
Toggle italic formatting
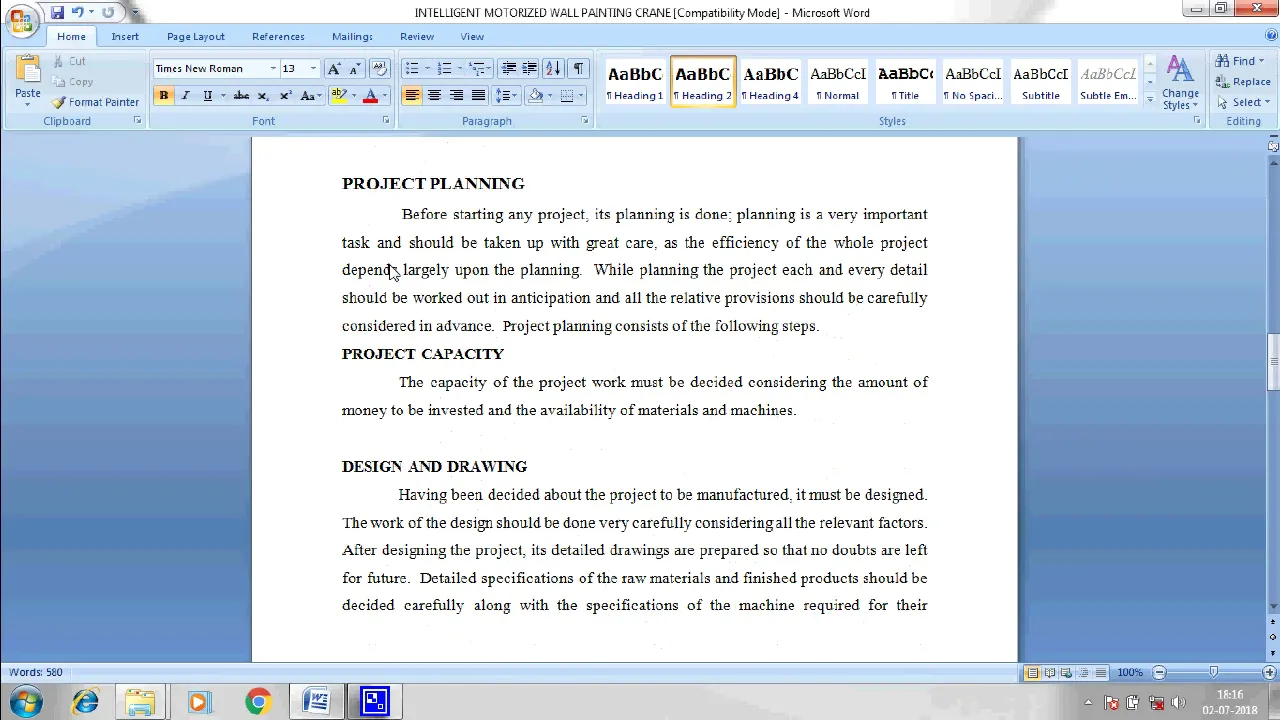[185, 96]
